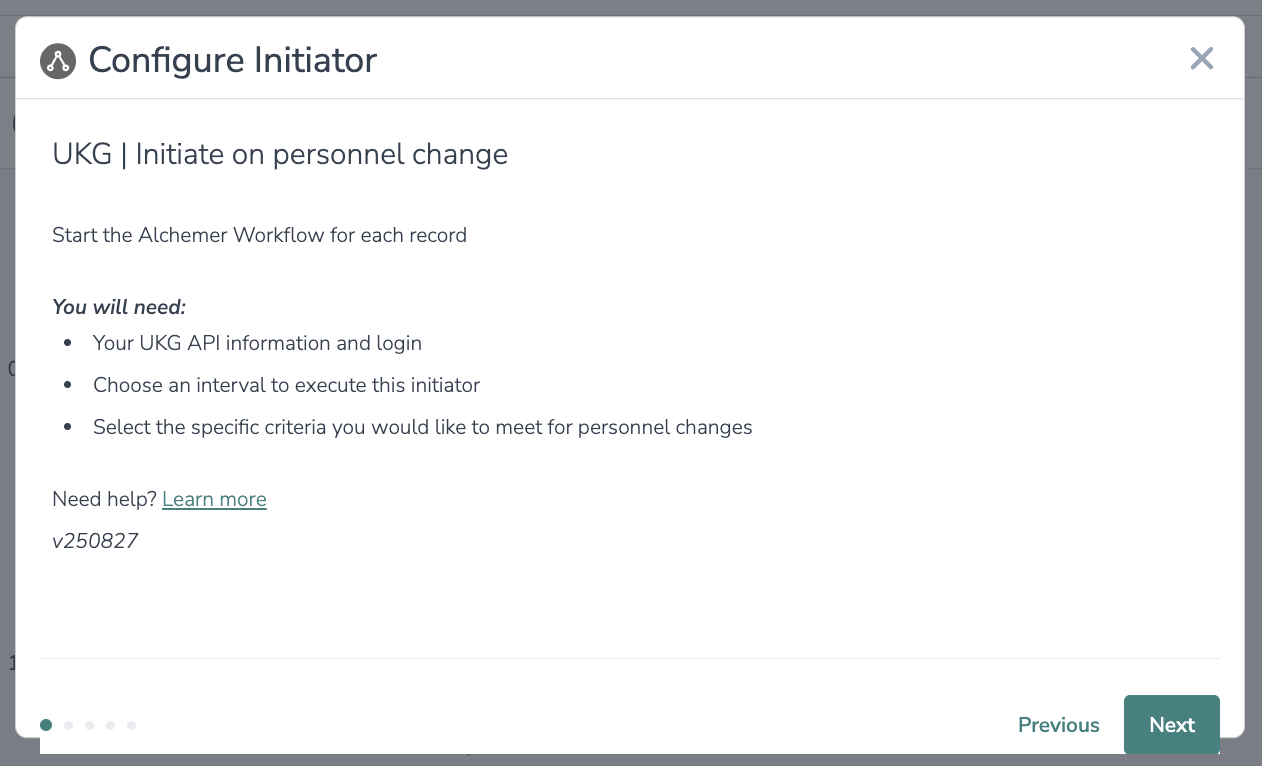1262x766 pixels.
Task: Click the Start the Alchemer Workflow description
Action: pyautogui.click(x=259, y=236)
